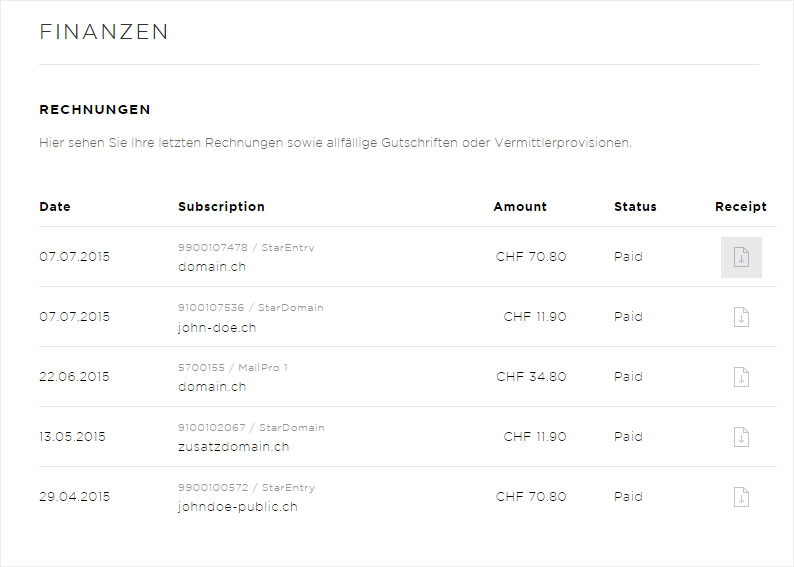Screen dimensions: 794x567
Task: Download receipt for john-doe.ch invoice
Action: tap(741, 317)
